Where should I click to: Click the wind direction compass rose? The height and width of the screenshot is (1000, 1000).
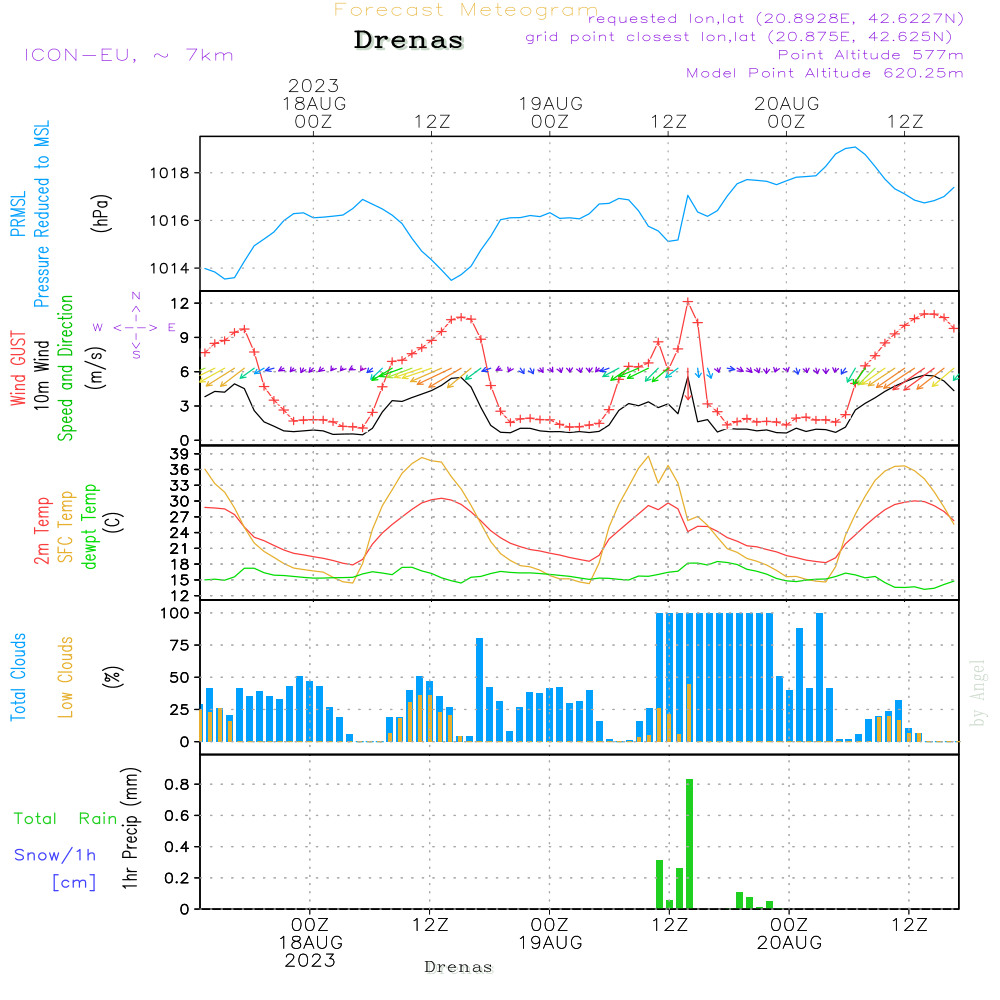[x=135, y=326]
